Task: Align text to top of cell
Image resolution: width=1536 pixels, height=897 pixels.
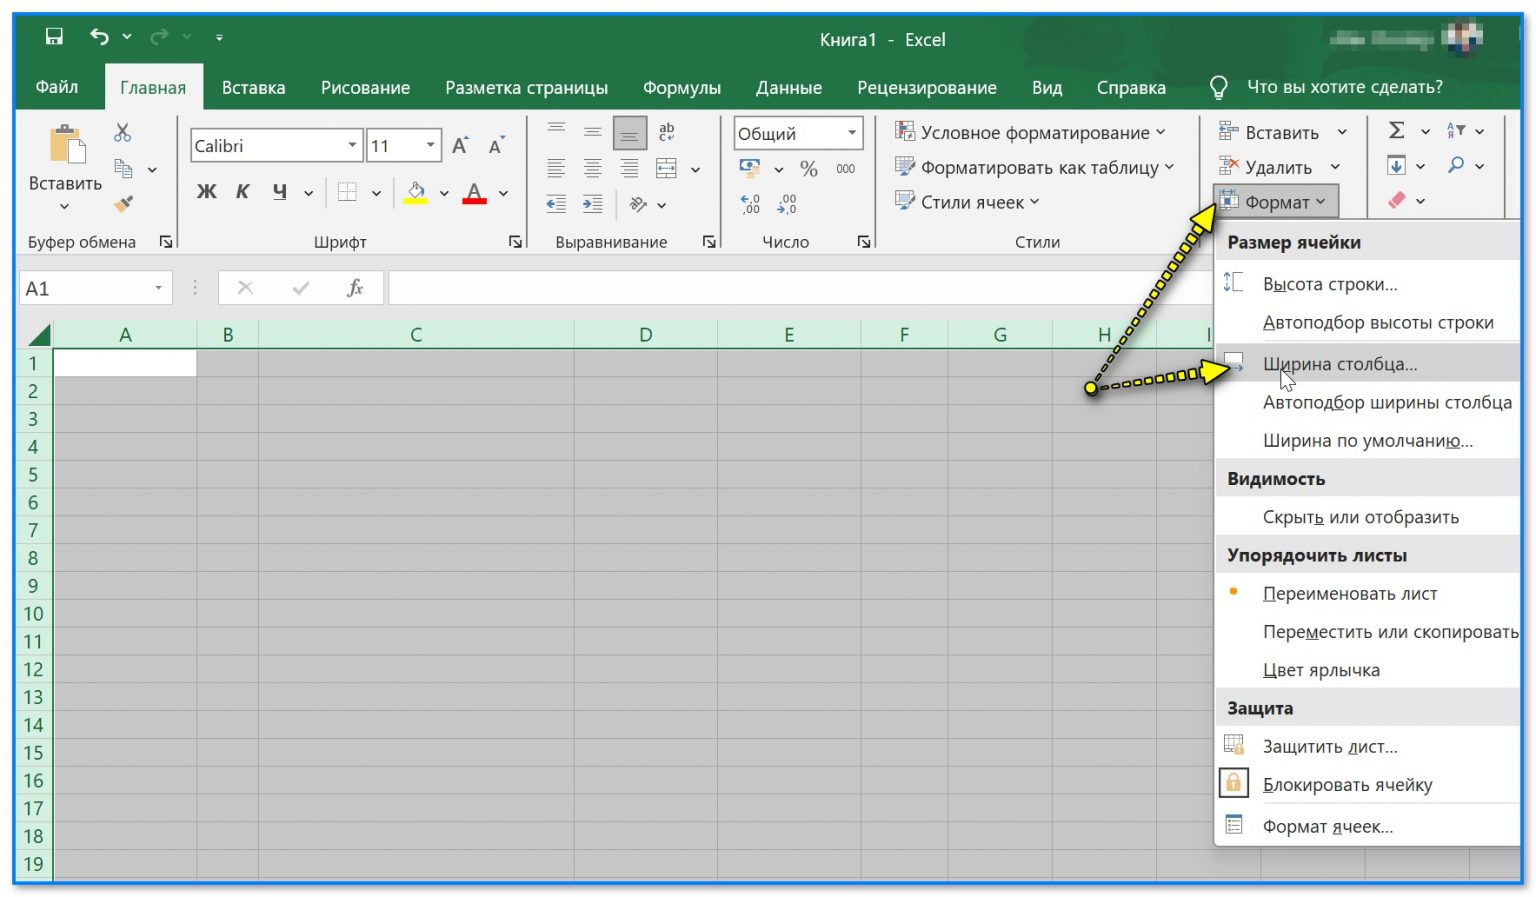Action: 556,129
